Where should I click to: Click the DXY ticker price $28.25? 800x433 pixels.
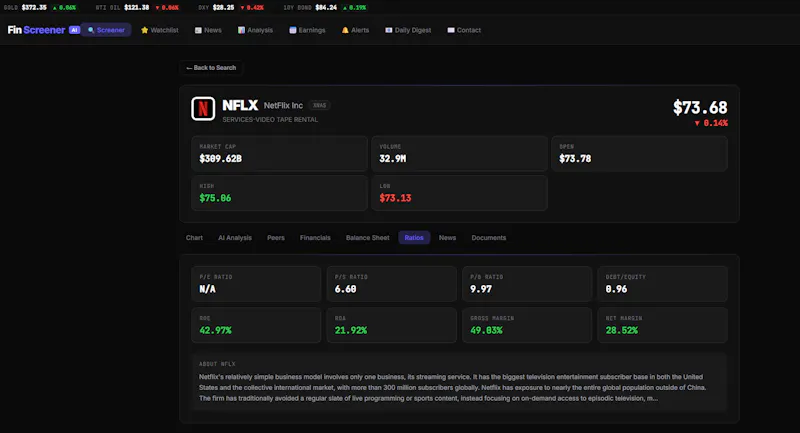pos(223,8)
